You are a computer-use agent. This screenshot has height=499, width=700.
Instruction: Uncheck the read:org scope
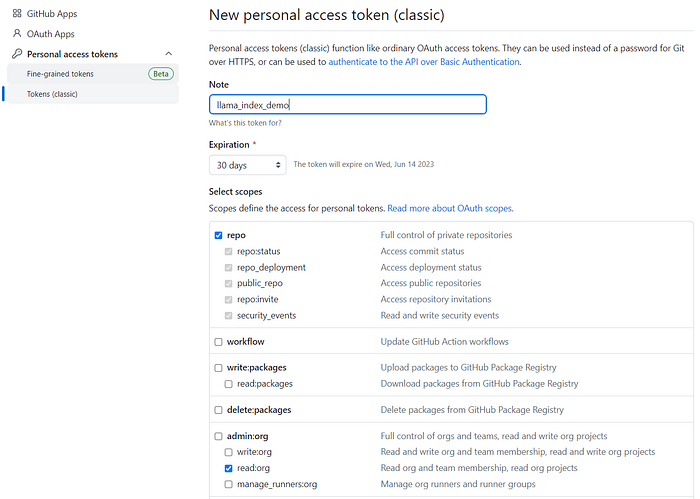(x=229, y=468)
